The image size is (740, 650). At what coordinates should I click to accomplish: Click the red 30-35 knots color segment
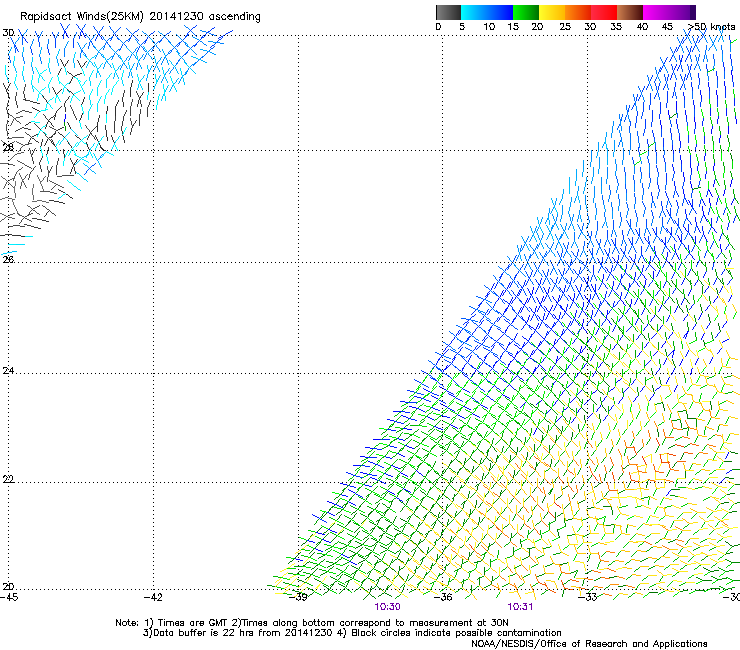(604, 12)
